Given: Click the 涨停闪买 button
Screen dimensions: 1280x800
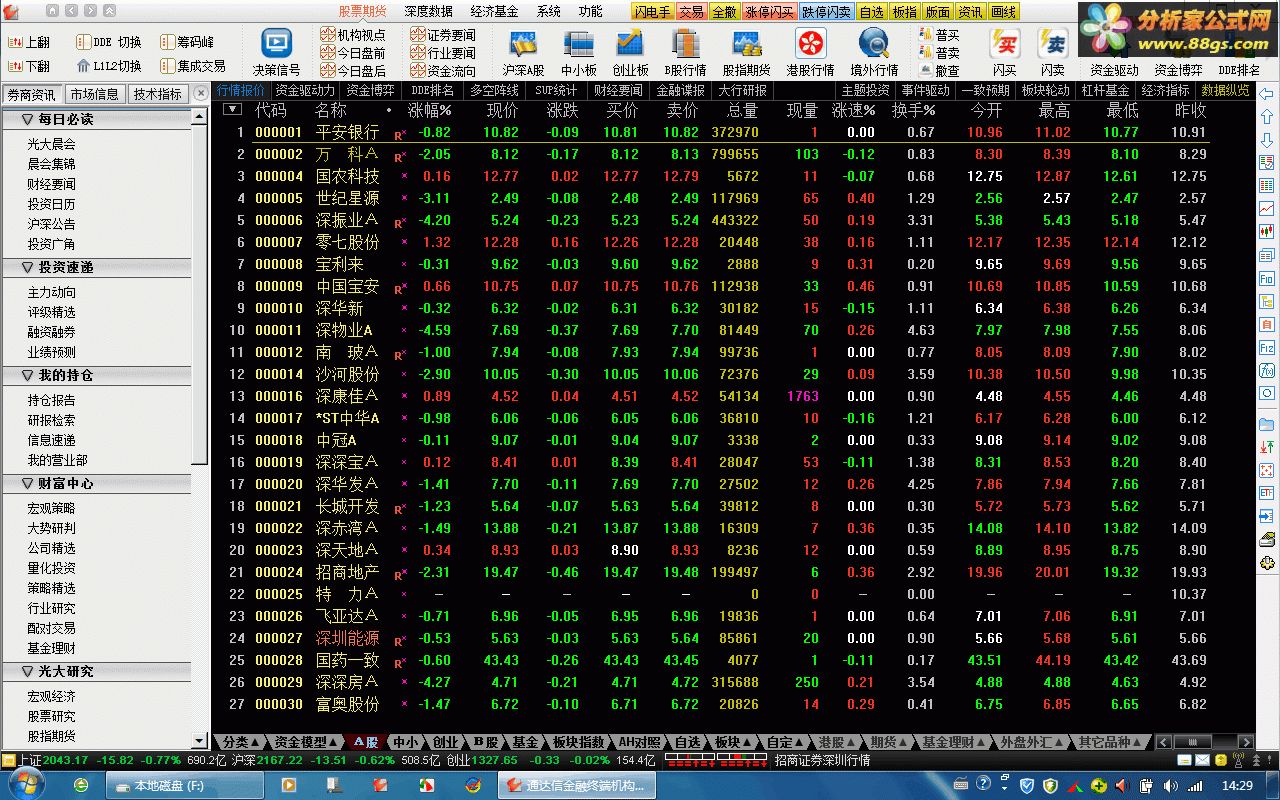Looking at the screenshot, I should [769, 12].
